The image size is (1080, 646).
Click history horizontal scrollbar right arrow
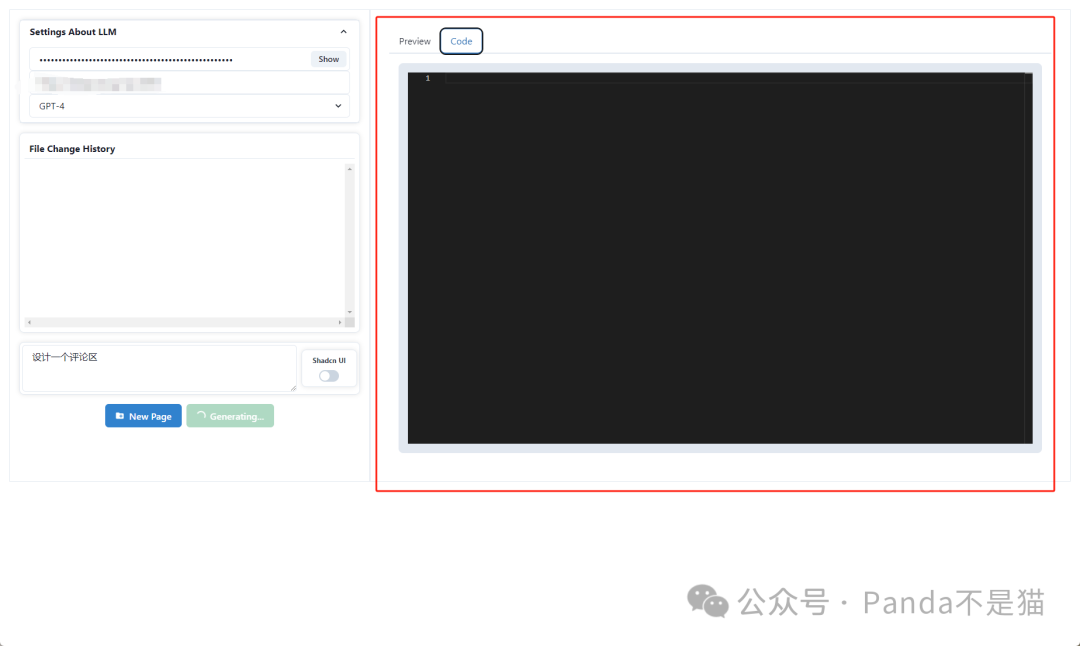pyautogui.click(x=340, y=322)
